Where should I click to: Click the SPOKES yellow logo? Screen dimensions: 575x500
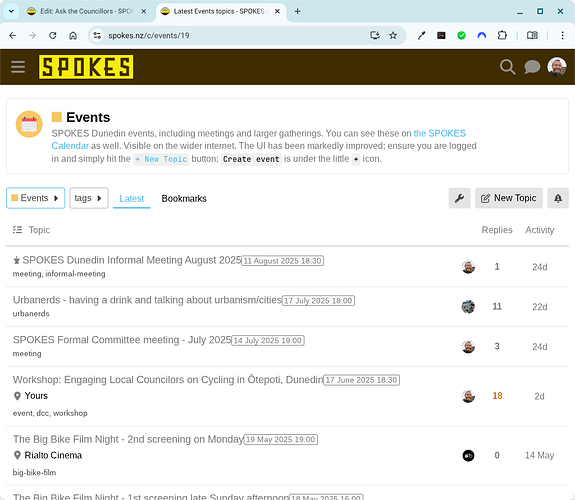click(86, 67)
